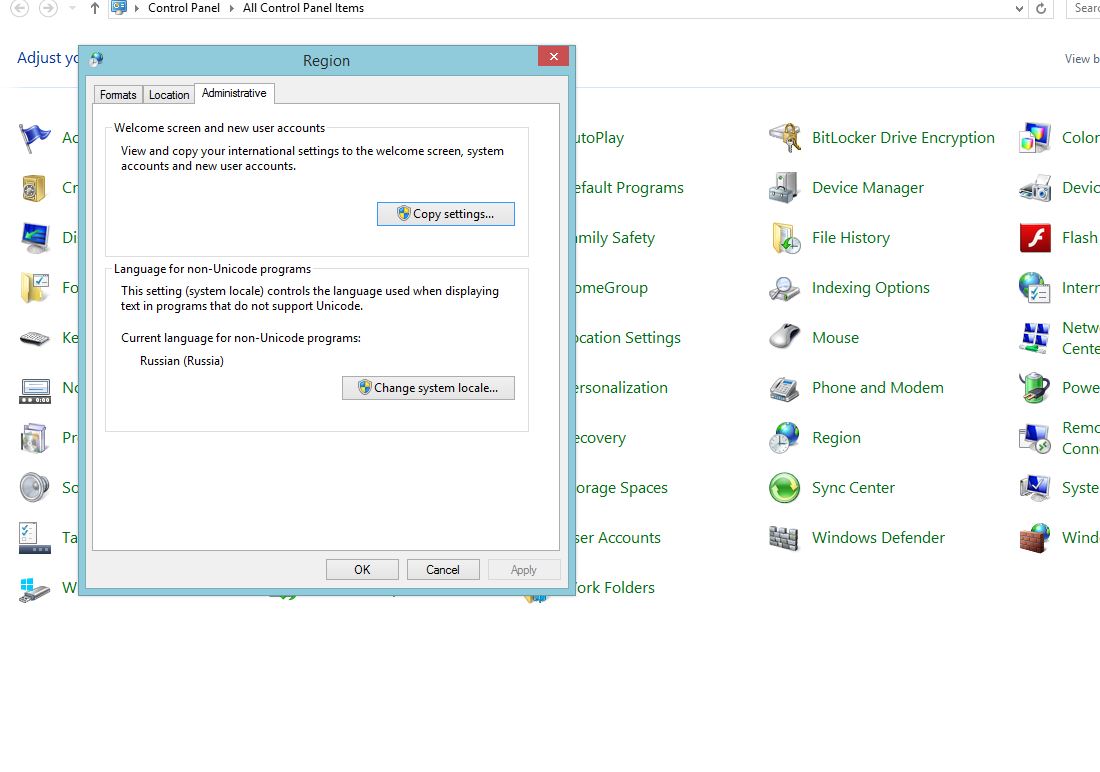Open the HomeGroup link

(x=612, y=288)
